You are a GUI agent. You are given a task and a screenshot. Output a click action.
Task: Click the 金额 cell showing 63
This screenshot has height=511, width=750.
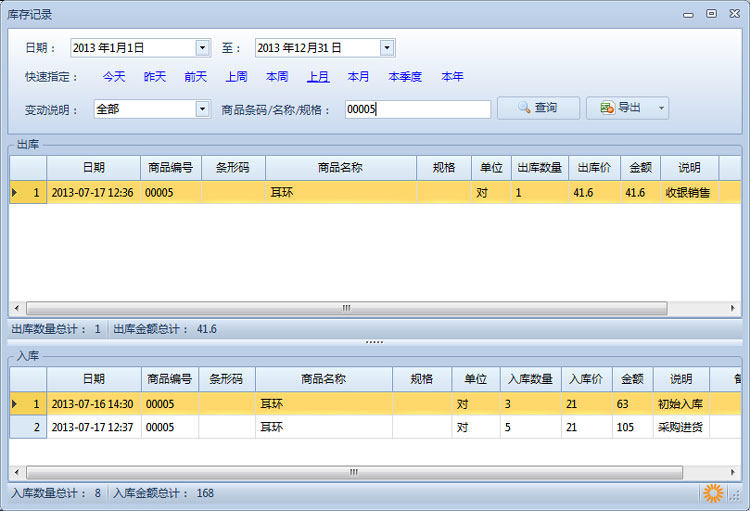(632, 404)
